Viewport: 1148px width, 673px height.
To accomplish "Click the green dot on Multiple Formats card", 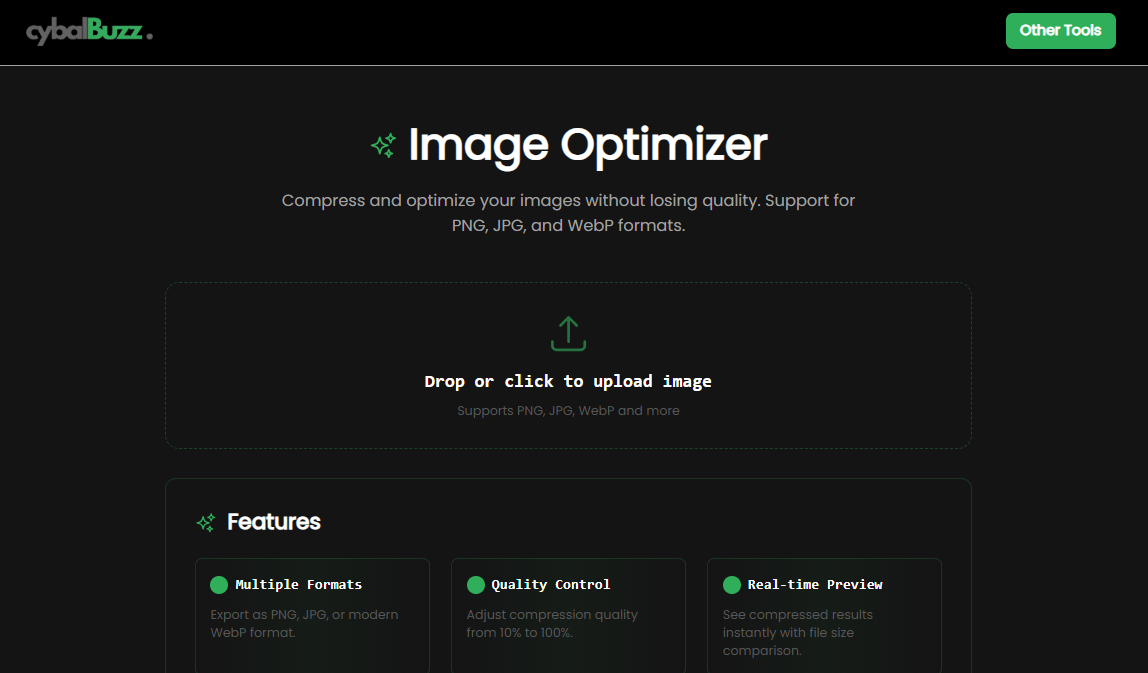I will 219,584.
